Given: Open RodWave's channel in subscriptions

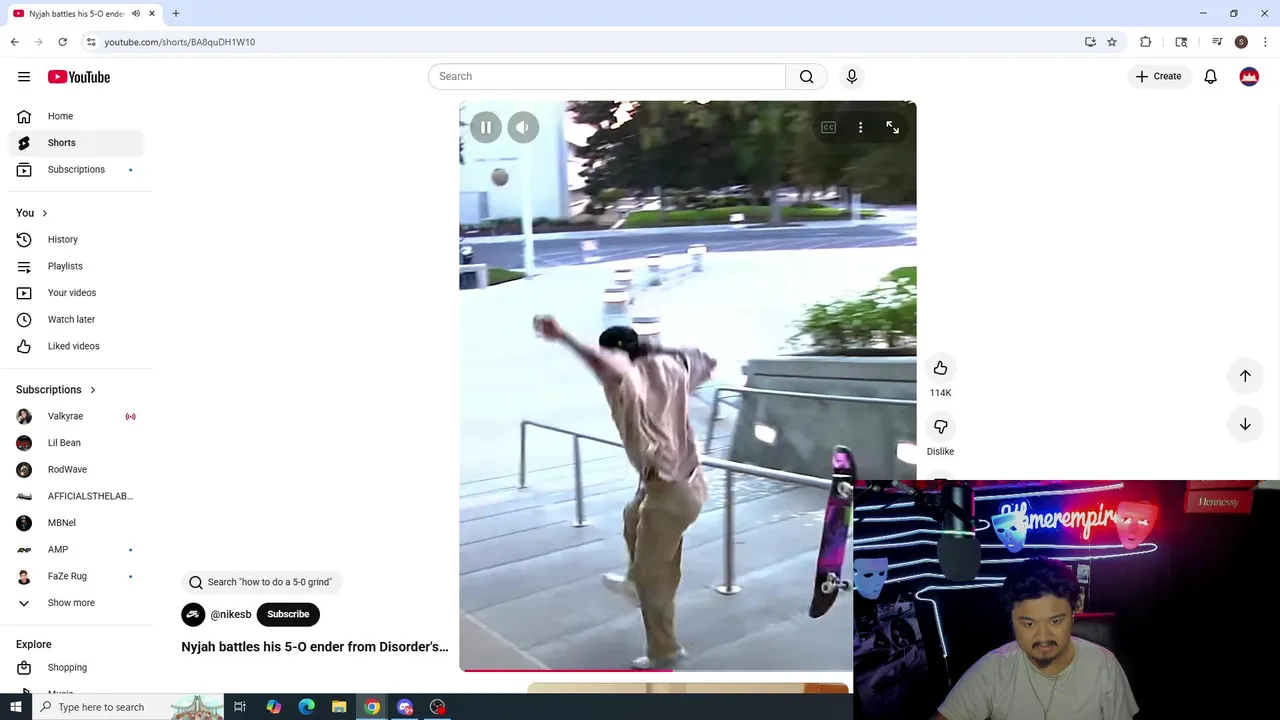Looking at the screenshot, I should coord(76,469).
